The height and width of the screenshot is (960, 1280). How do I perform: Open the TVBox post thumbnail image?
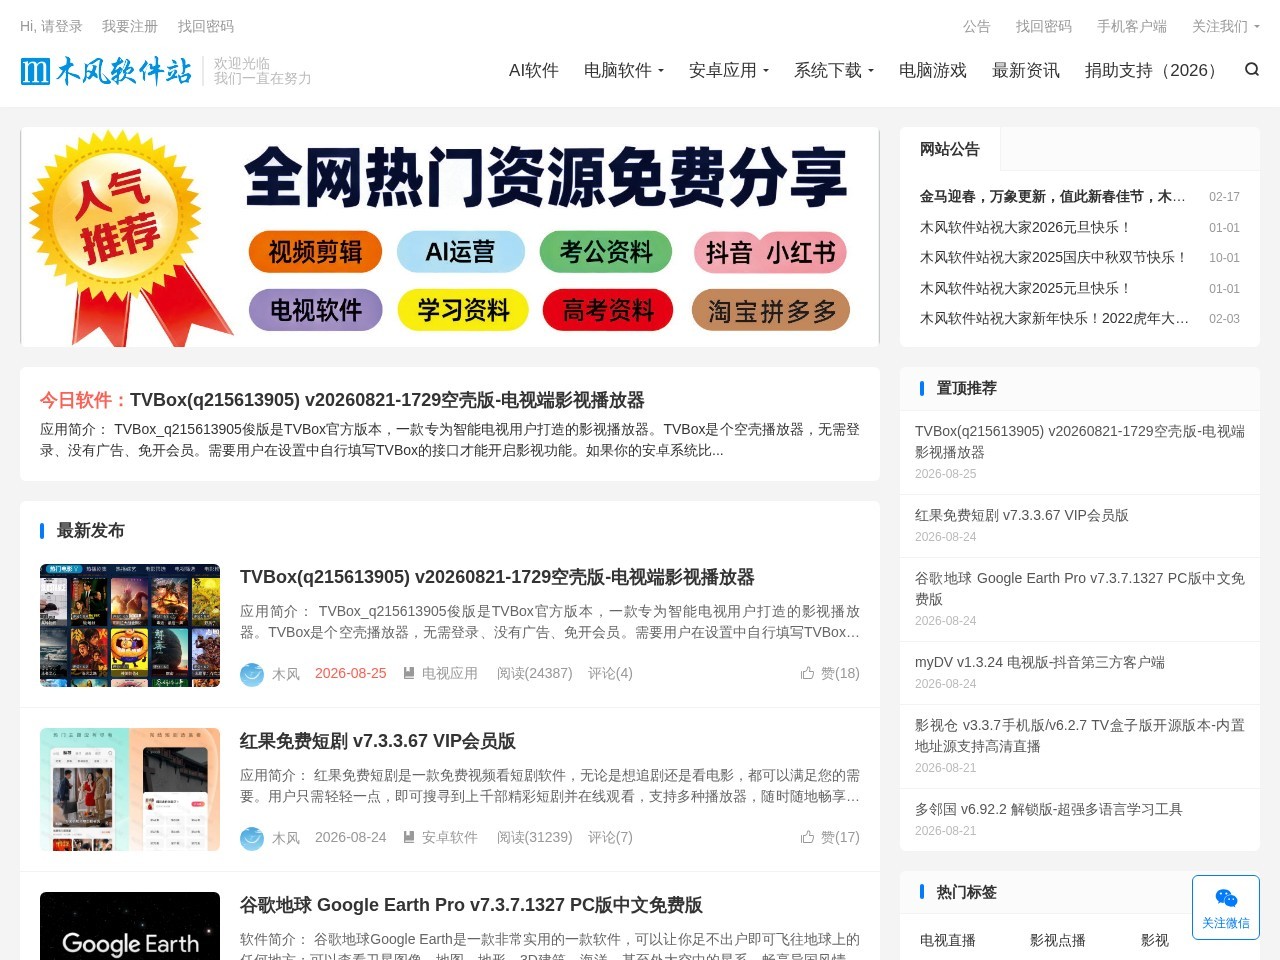(x=130, y=625)
